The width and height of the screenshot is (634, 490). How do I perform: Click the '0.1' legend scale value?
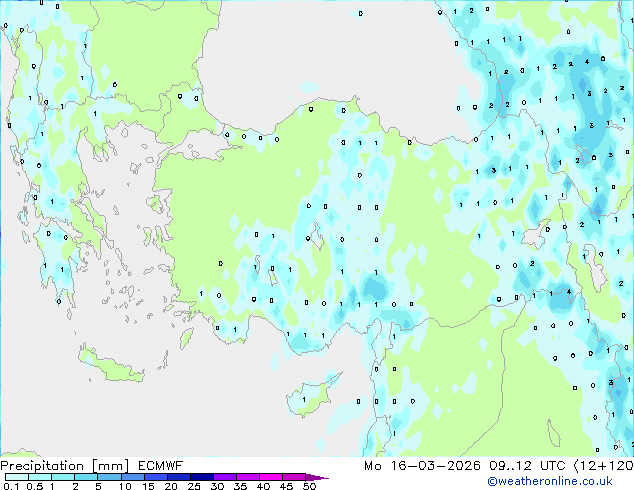(x=11, y=486)
